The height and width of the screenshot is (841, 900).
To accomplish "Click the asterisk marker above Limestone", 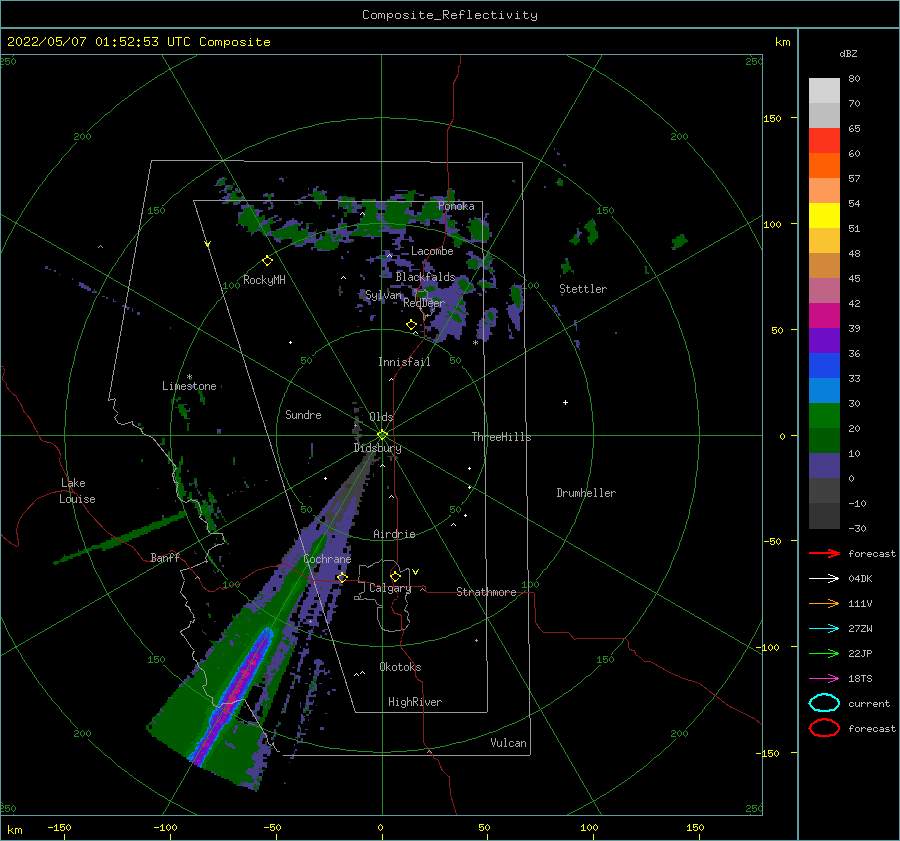I will click(x=189, y=377).
